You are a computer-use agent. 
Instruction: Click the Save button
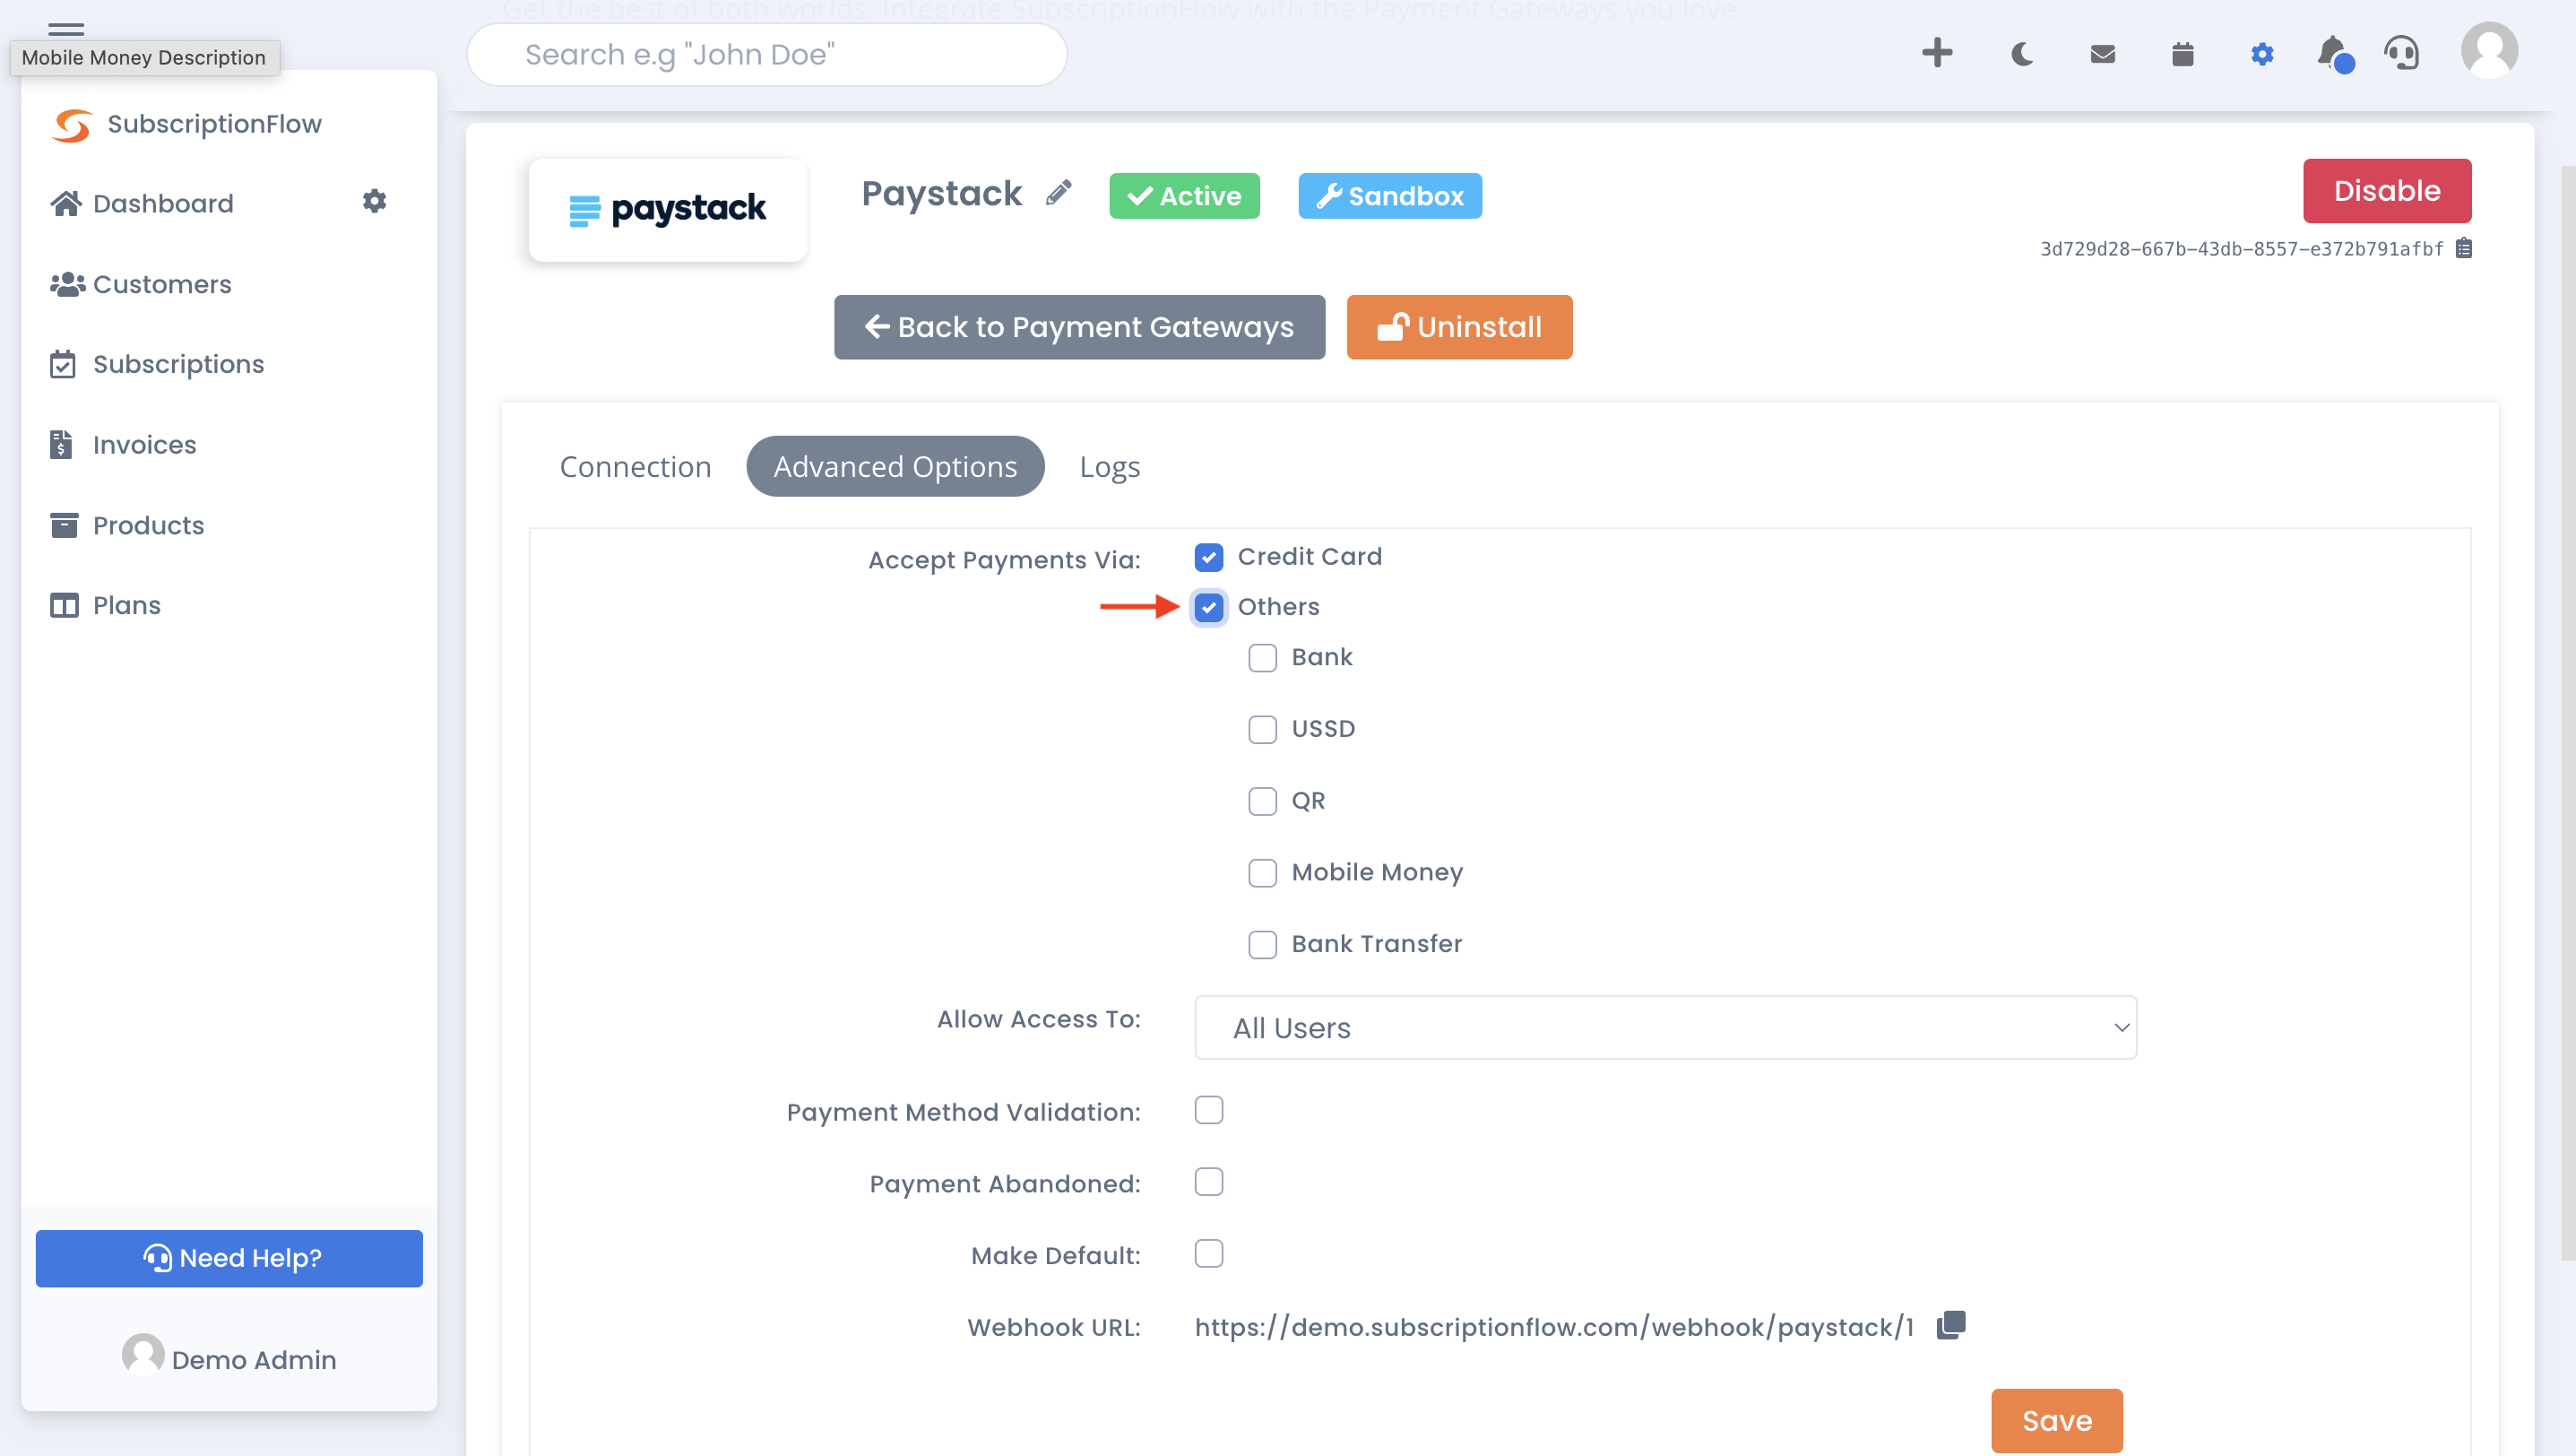pyautogui.click(x=2056, y=1420)
